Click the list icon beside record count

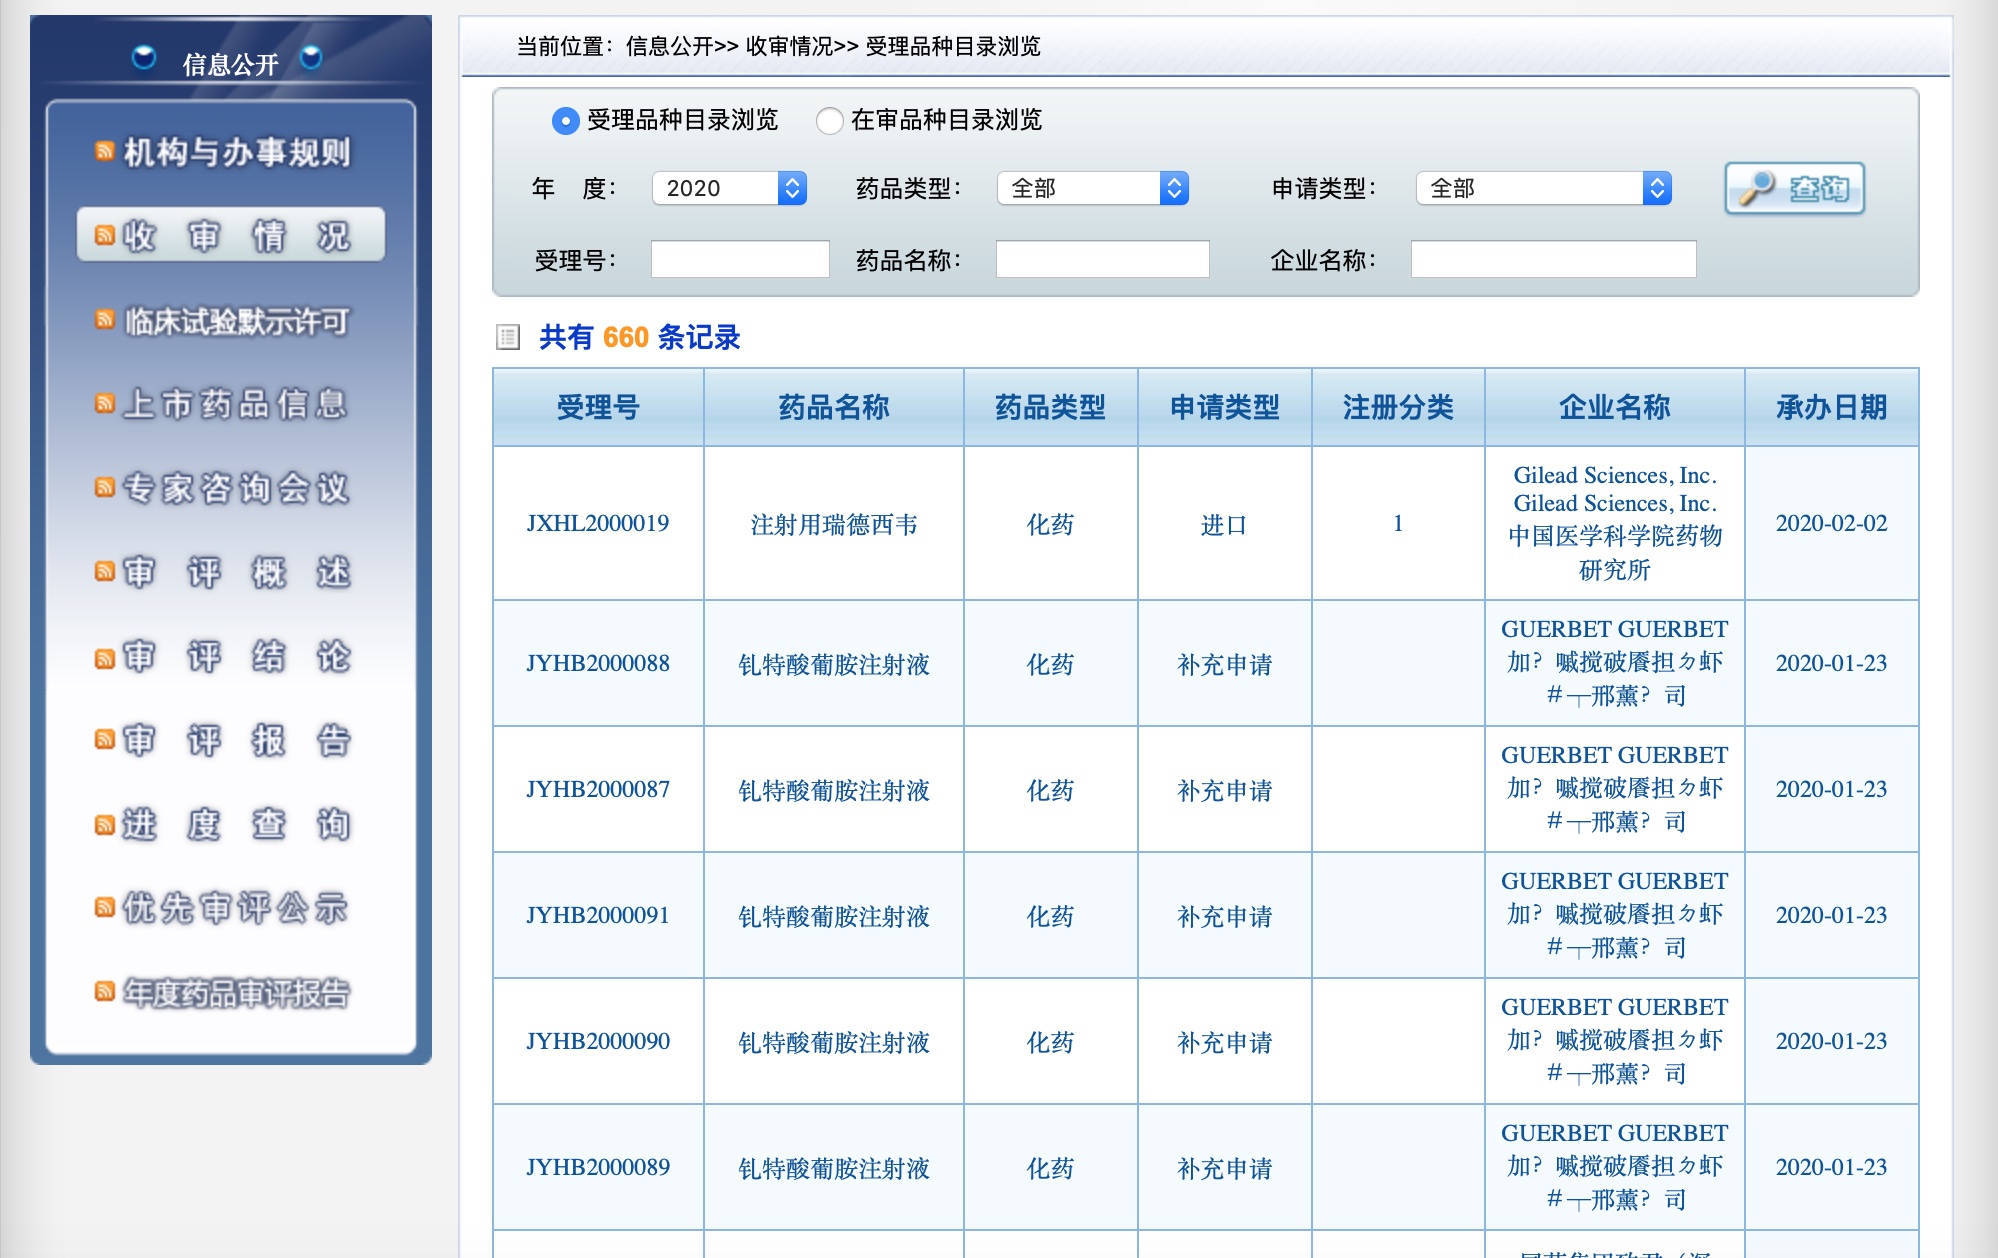point(508,337)
